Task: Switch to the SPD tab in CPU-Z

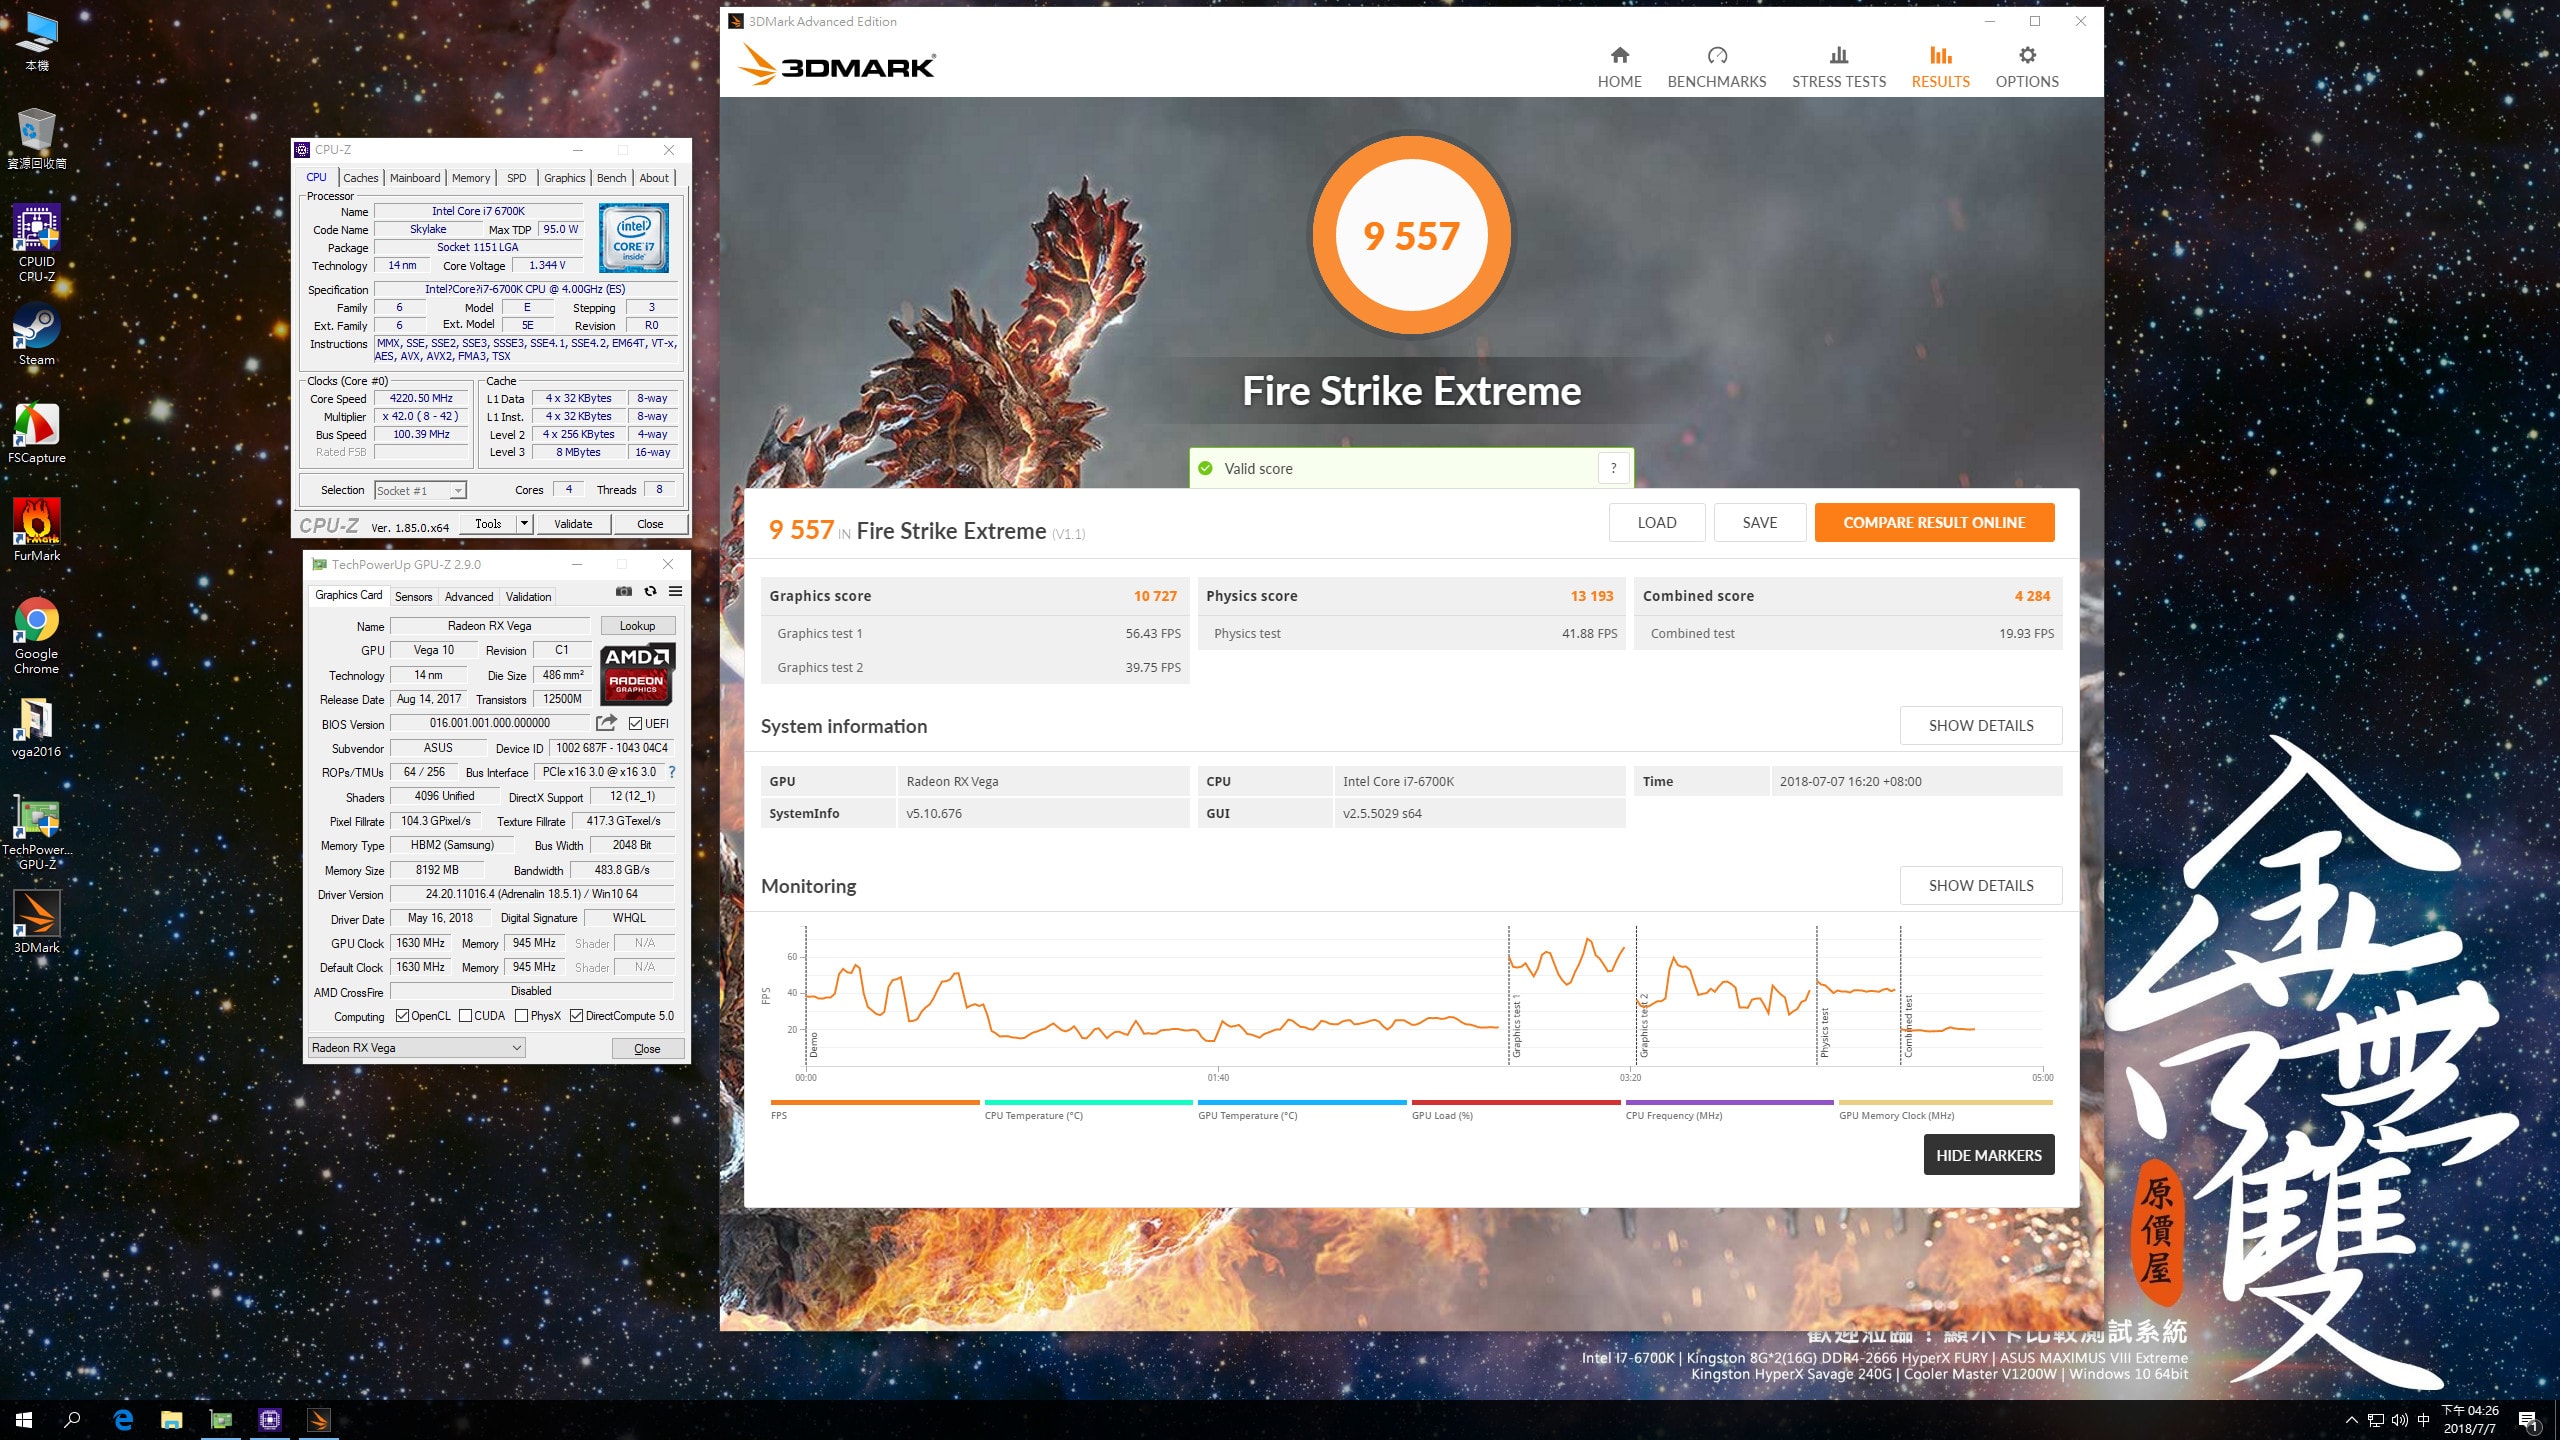Action: click(x=516, y=178)
